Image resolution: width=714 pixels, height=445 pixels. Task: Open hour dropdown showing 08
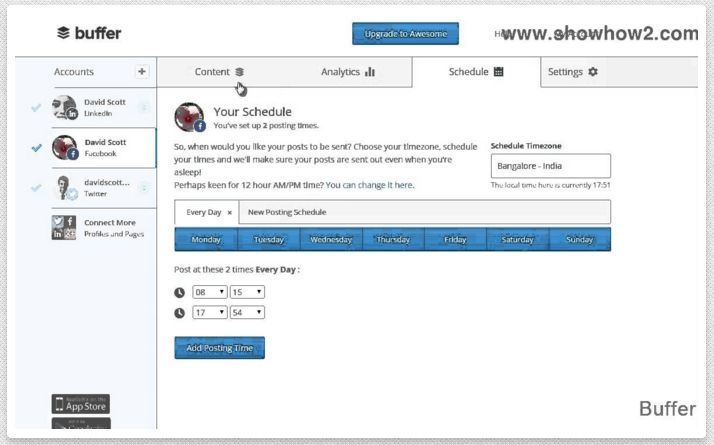210,292
